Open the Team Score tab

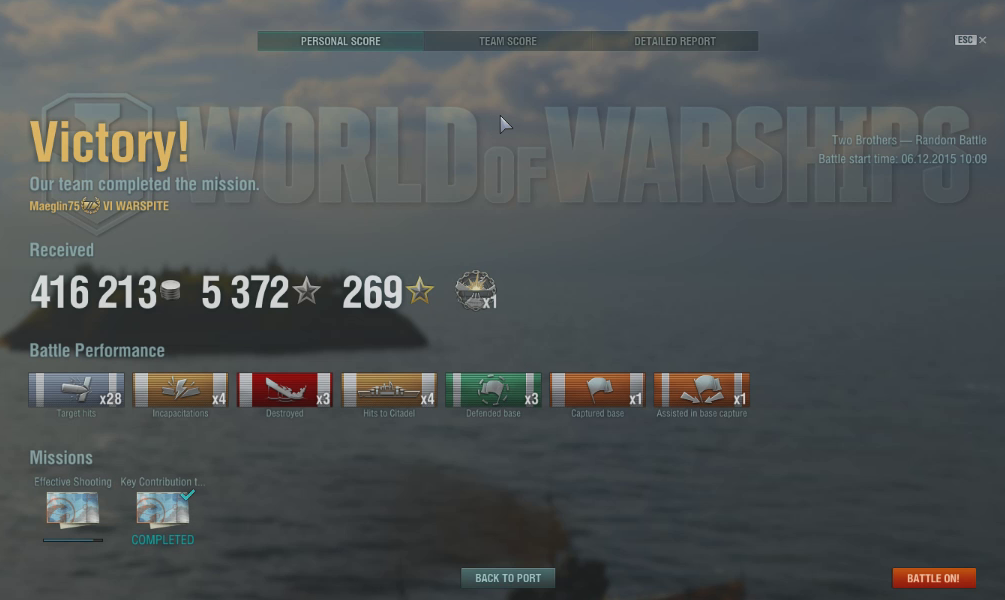(x=508, y=41)
